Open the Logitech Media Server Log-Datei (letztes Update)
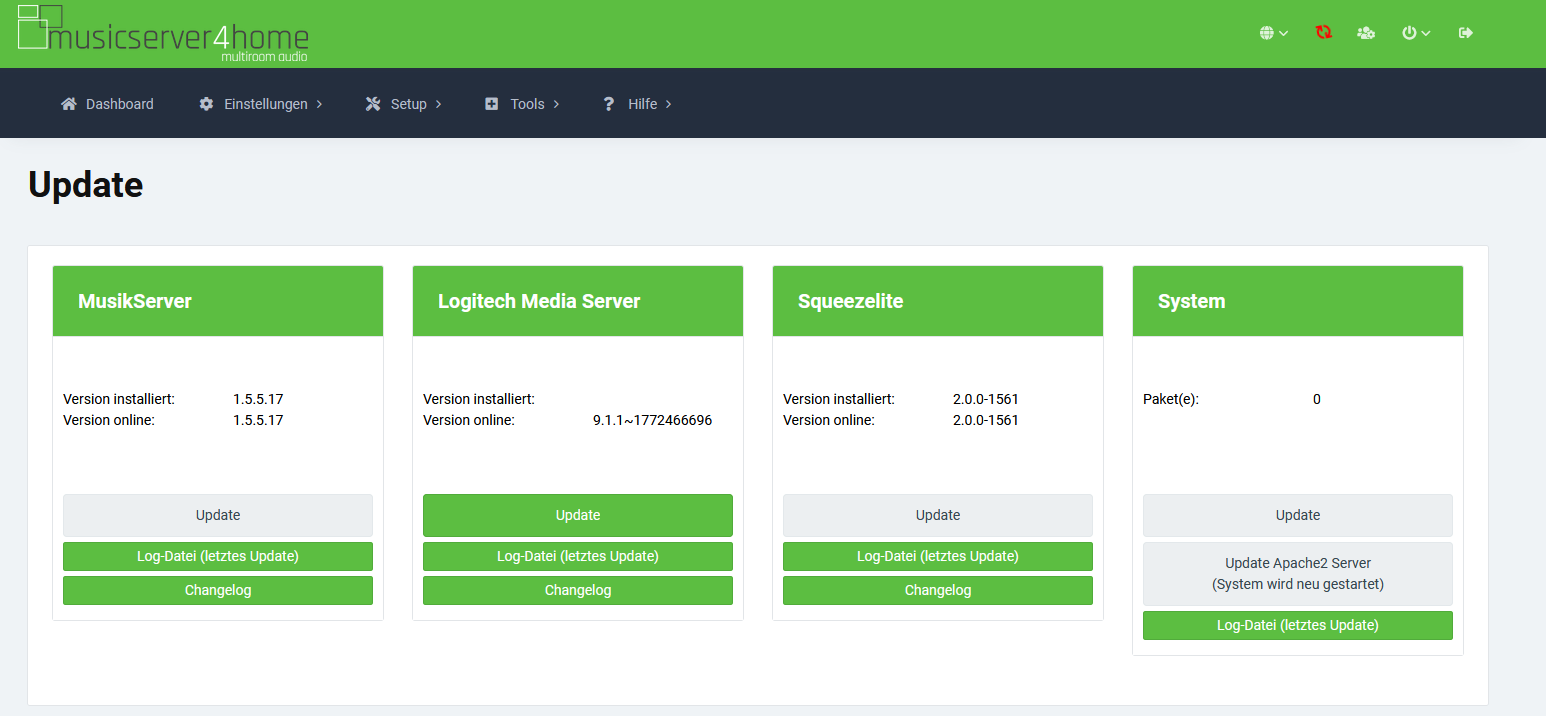The image size is (1546, 716). 578,556
